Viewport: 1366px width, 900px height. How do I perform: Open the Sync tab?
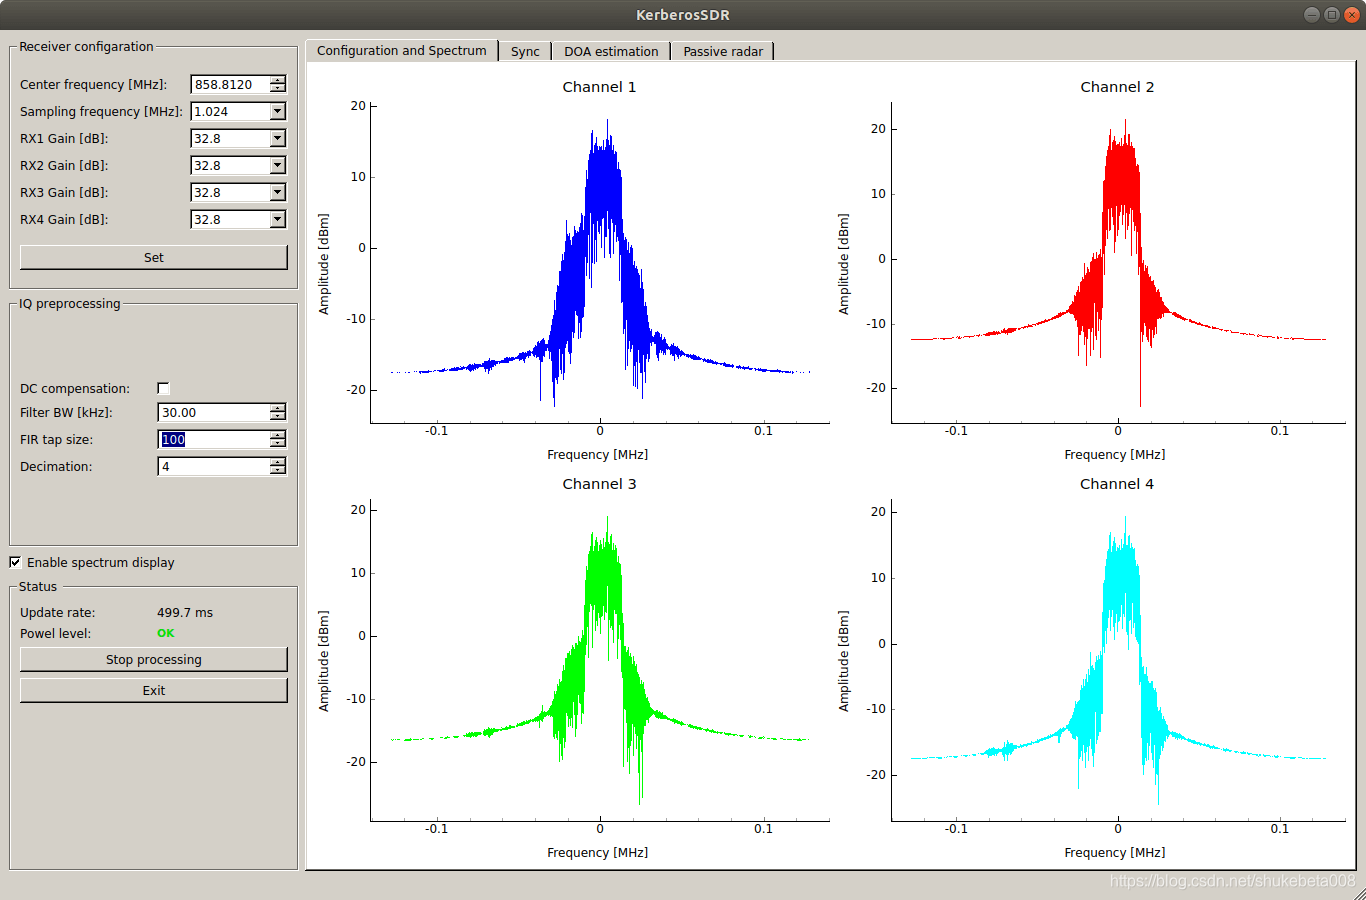pyautogui.click(x=525, y=52)
